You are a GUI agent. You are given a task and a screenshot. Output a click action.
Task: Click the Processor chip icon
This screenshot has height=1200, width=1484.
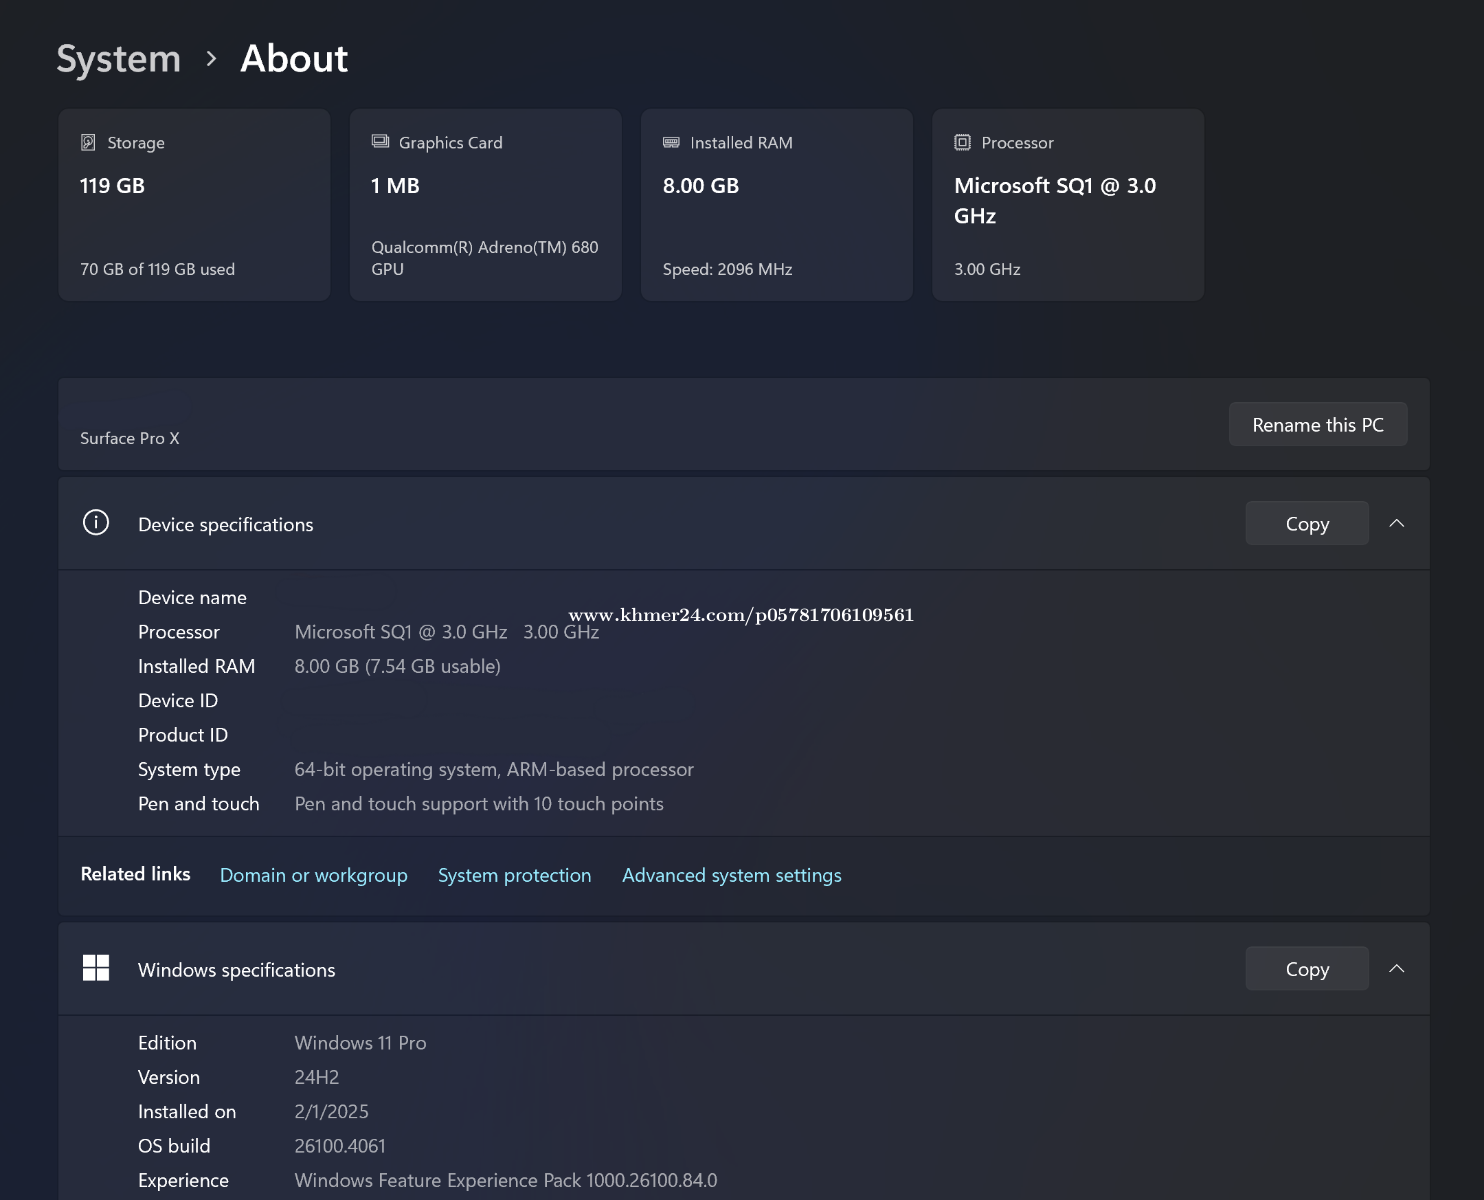(x=962, y=142)
